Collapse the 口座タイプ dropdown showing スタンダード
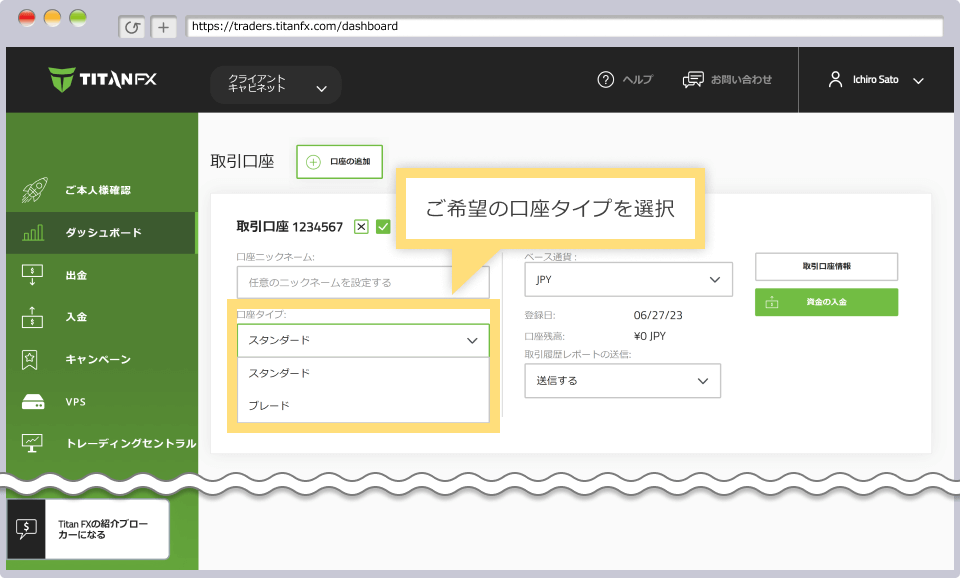This screenshot has height=578, width=960. pos(363,340)
